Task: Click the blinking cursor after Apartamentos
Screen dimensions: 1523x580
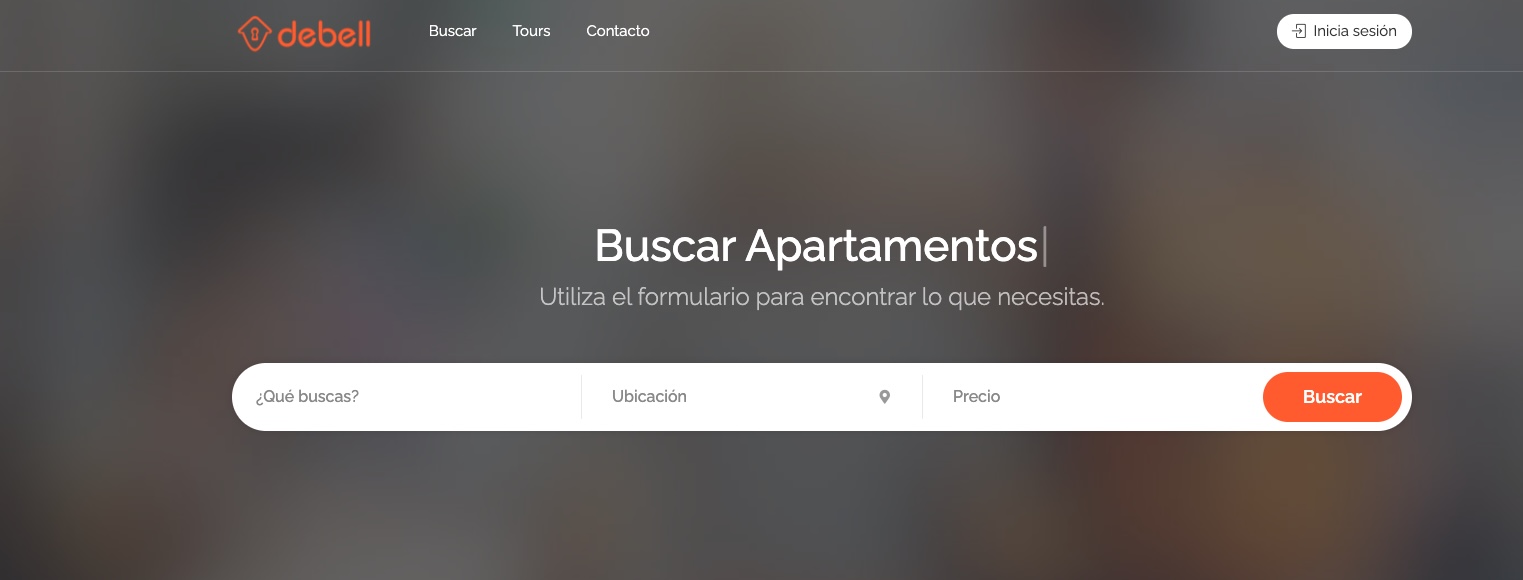Action: pyautogui.click(x=1044, y=246)
